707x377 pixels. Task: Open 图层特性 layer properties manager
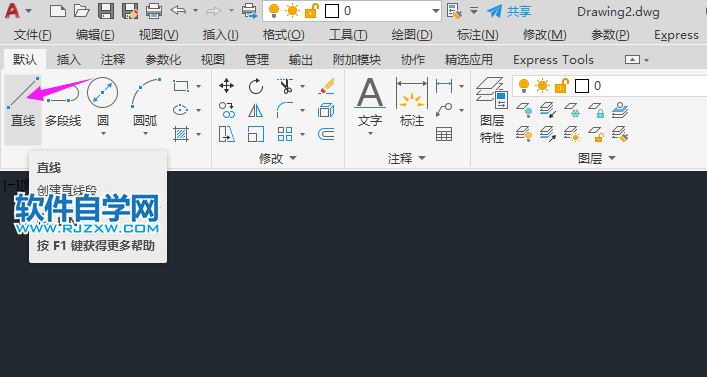click(492, 110)
